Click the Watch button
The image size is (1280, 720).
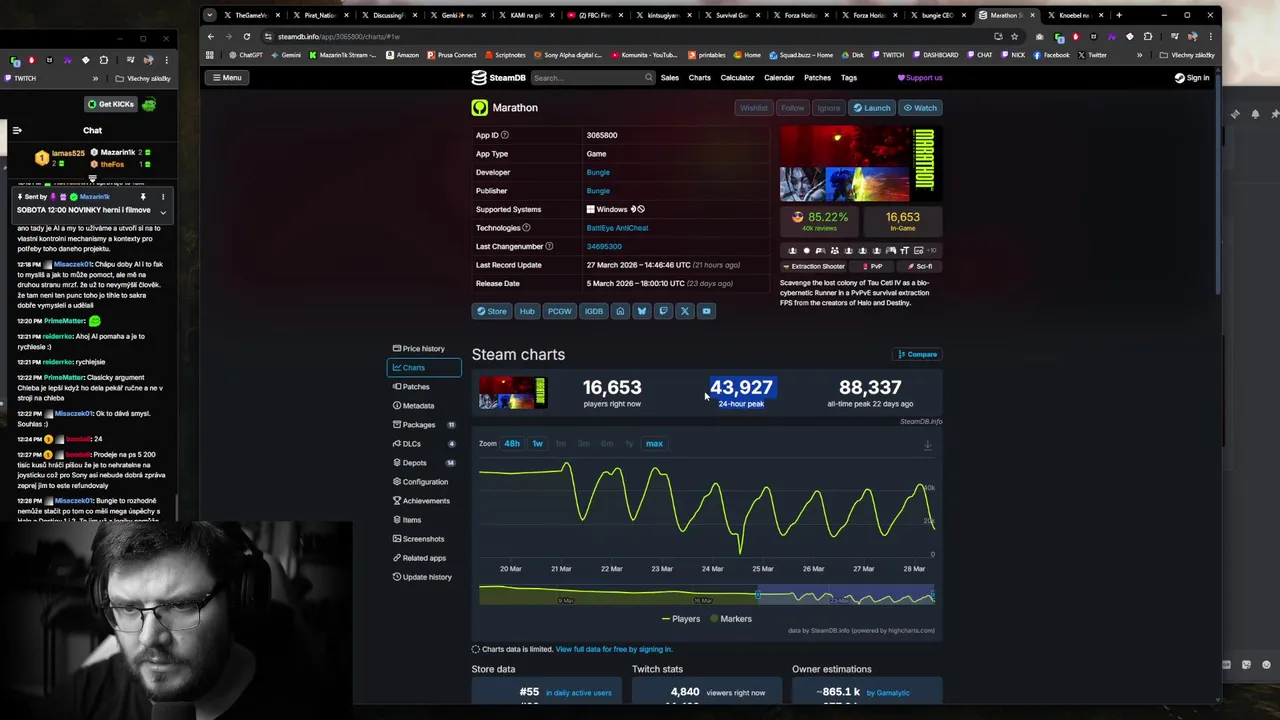[920, 108]
